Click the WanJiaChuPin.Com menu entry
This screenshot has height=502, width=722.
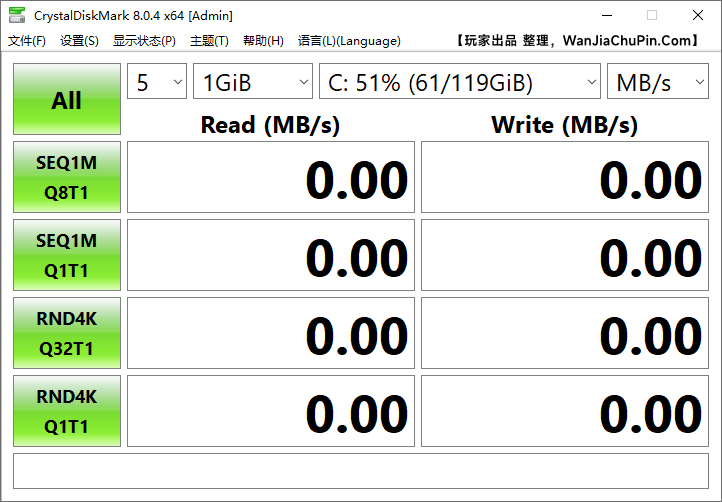click(x=578, y=41)
